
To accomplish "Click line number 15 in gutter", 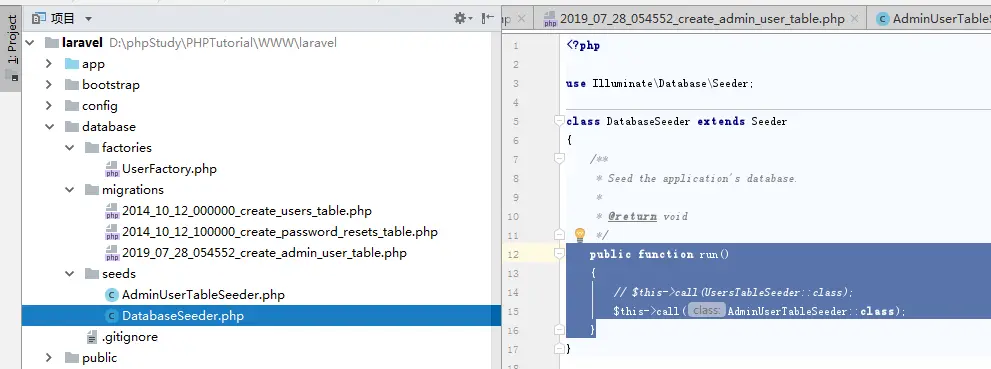I will coord(513,311).
